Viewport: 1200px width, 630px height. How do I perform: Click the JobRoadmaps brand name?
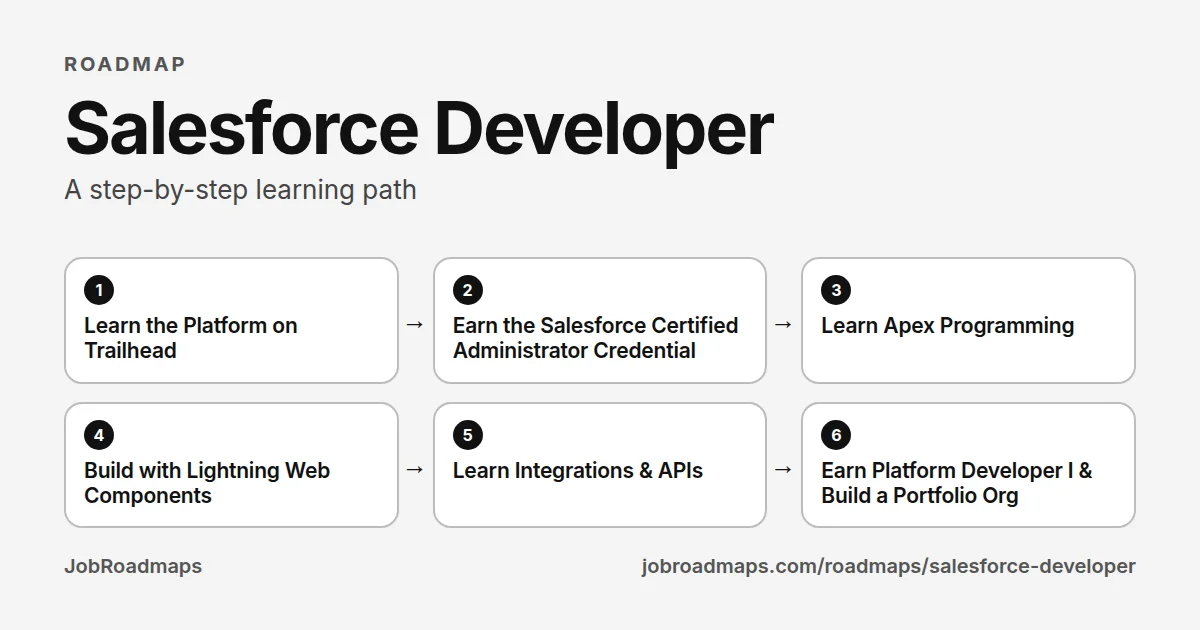[x=133, y=566]
